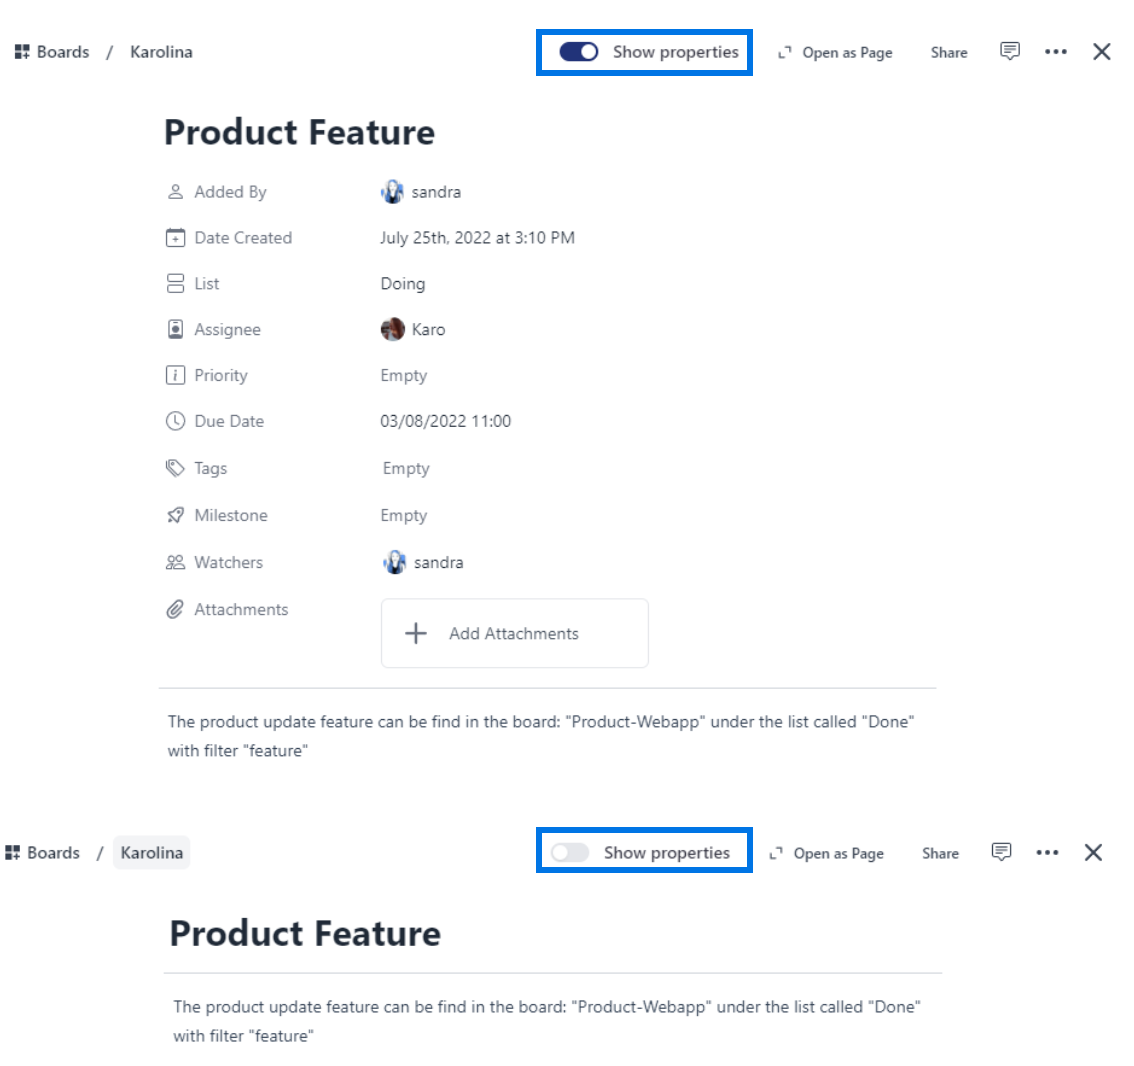Viewport: 1134px width, 1066px height.
Task: Turn off the enabled Show properties toggle
Action: click(x=578, y=52)
